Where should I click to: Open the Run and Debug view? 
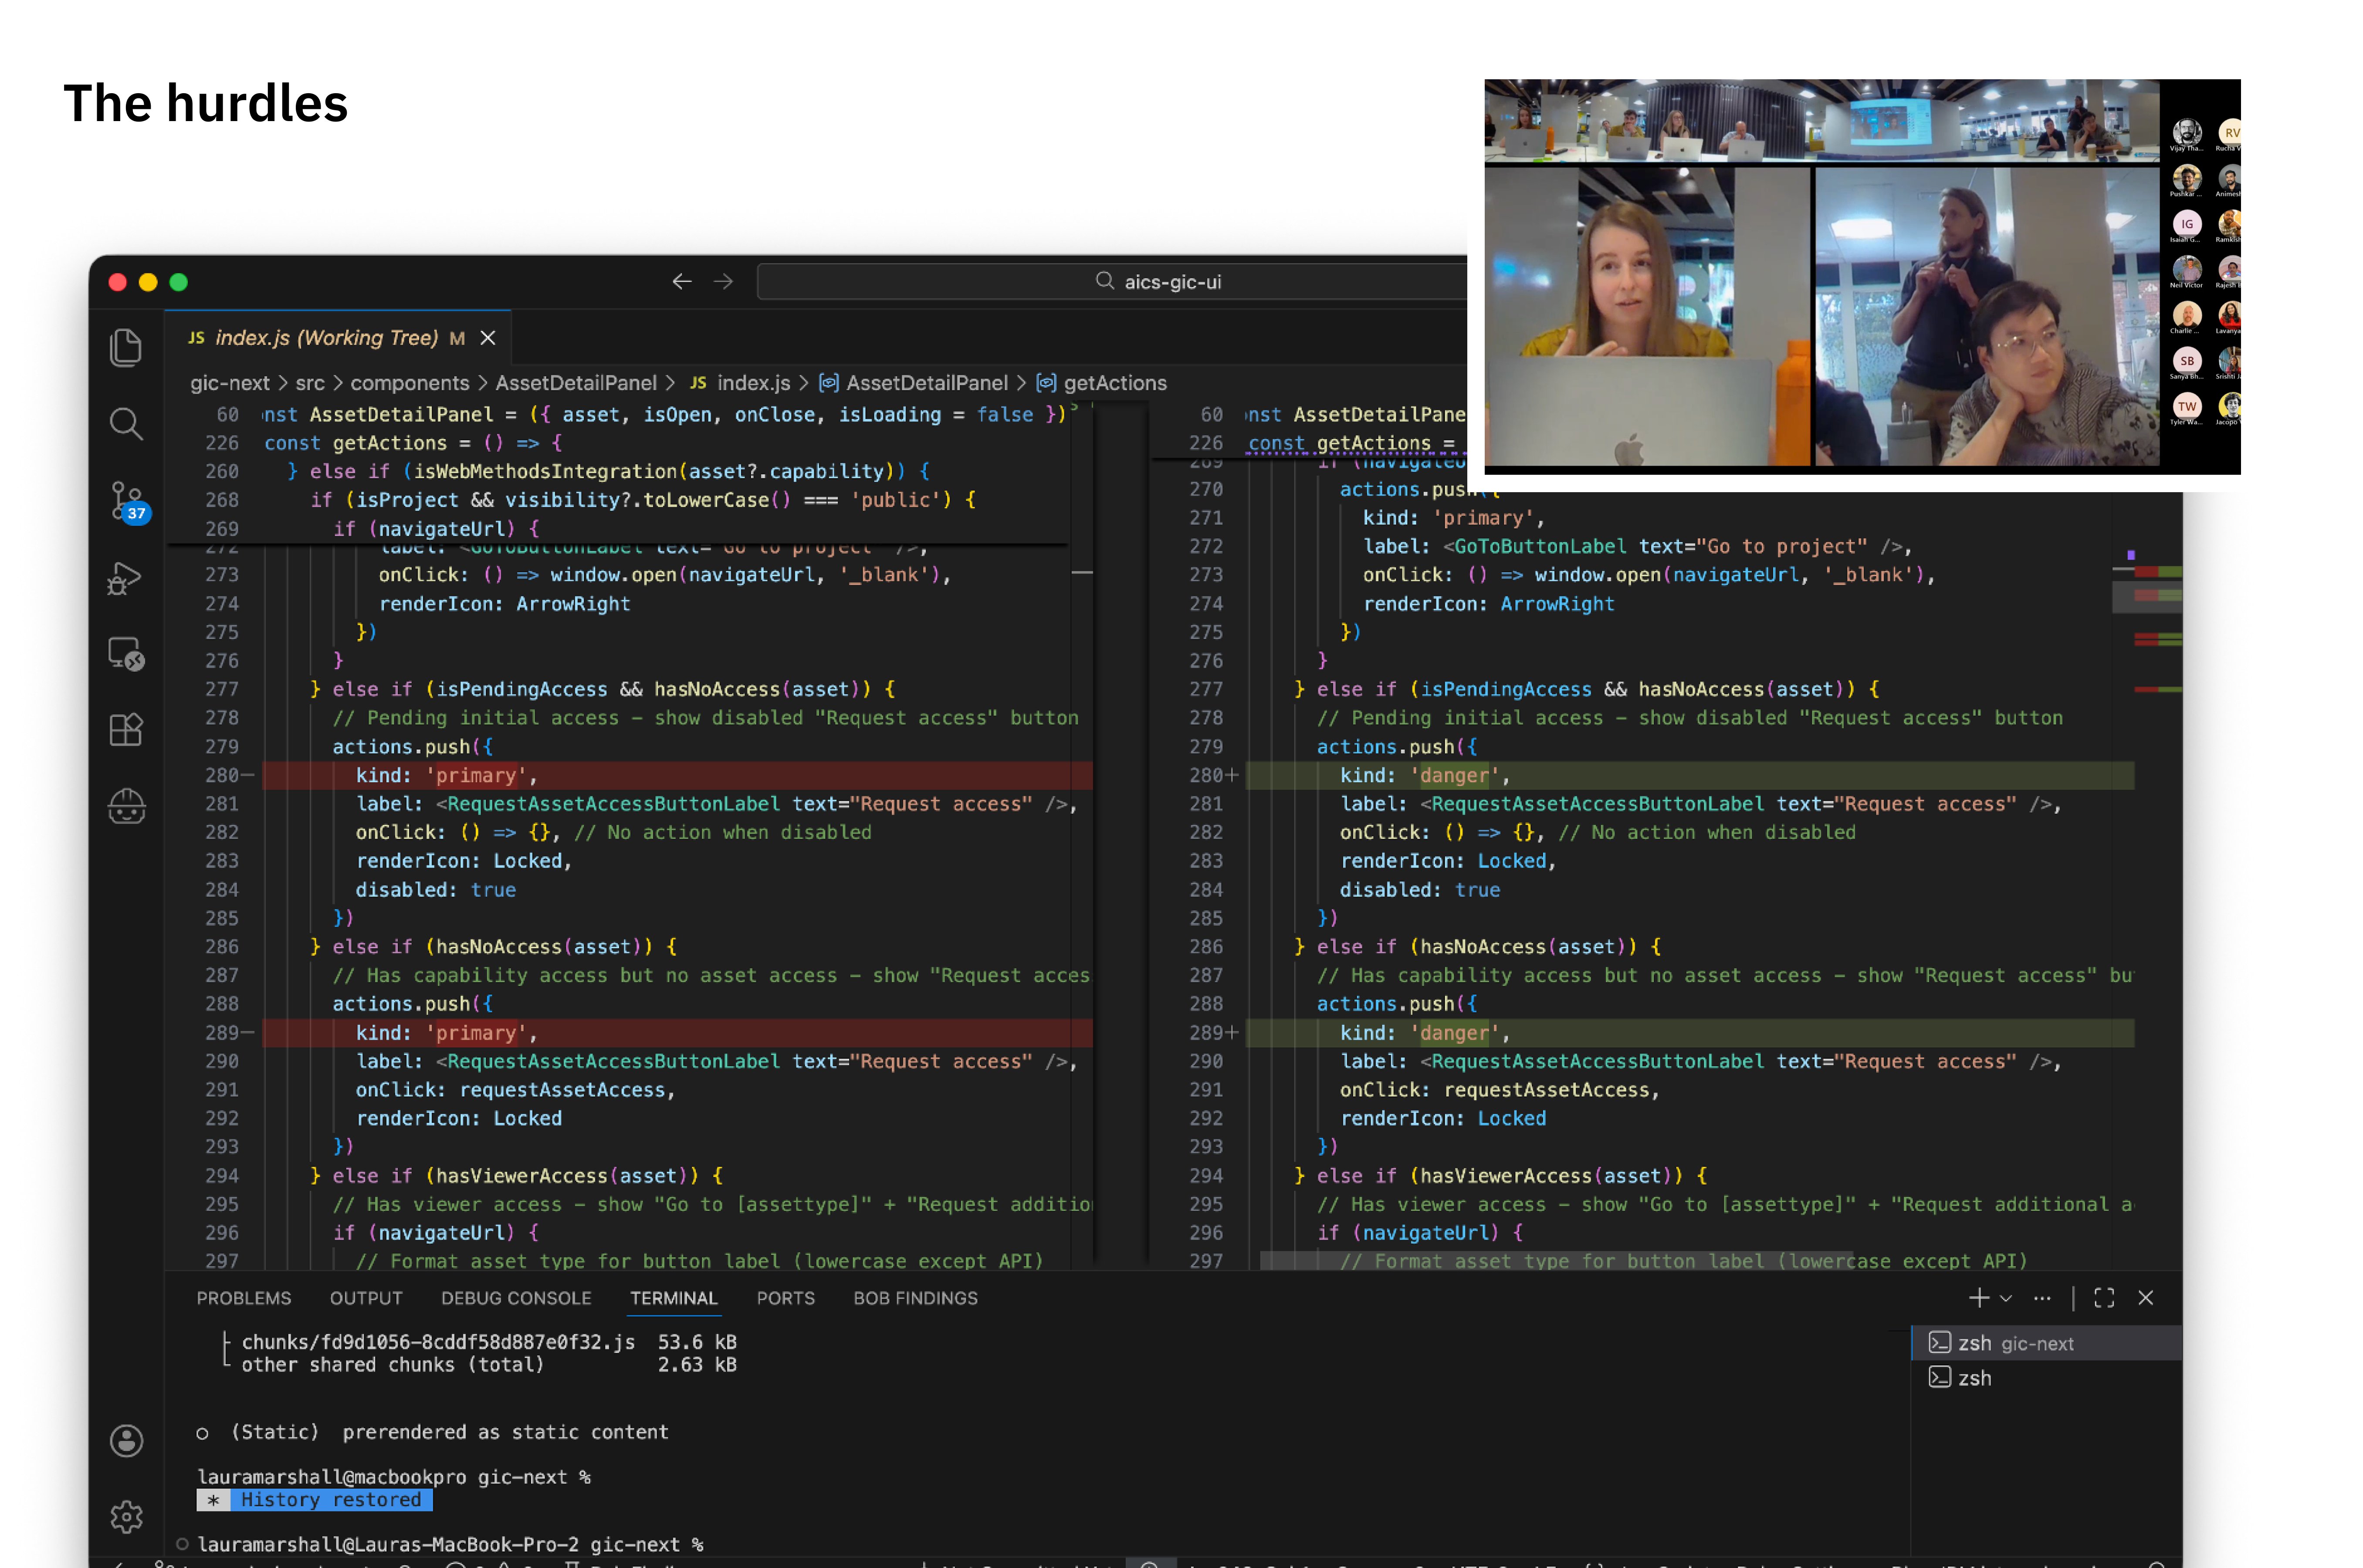(x=126, y=578)
